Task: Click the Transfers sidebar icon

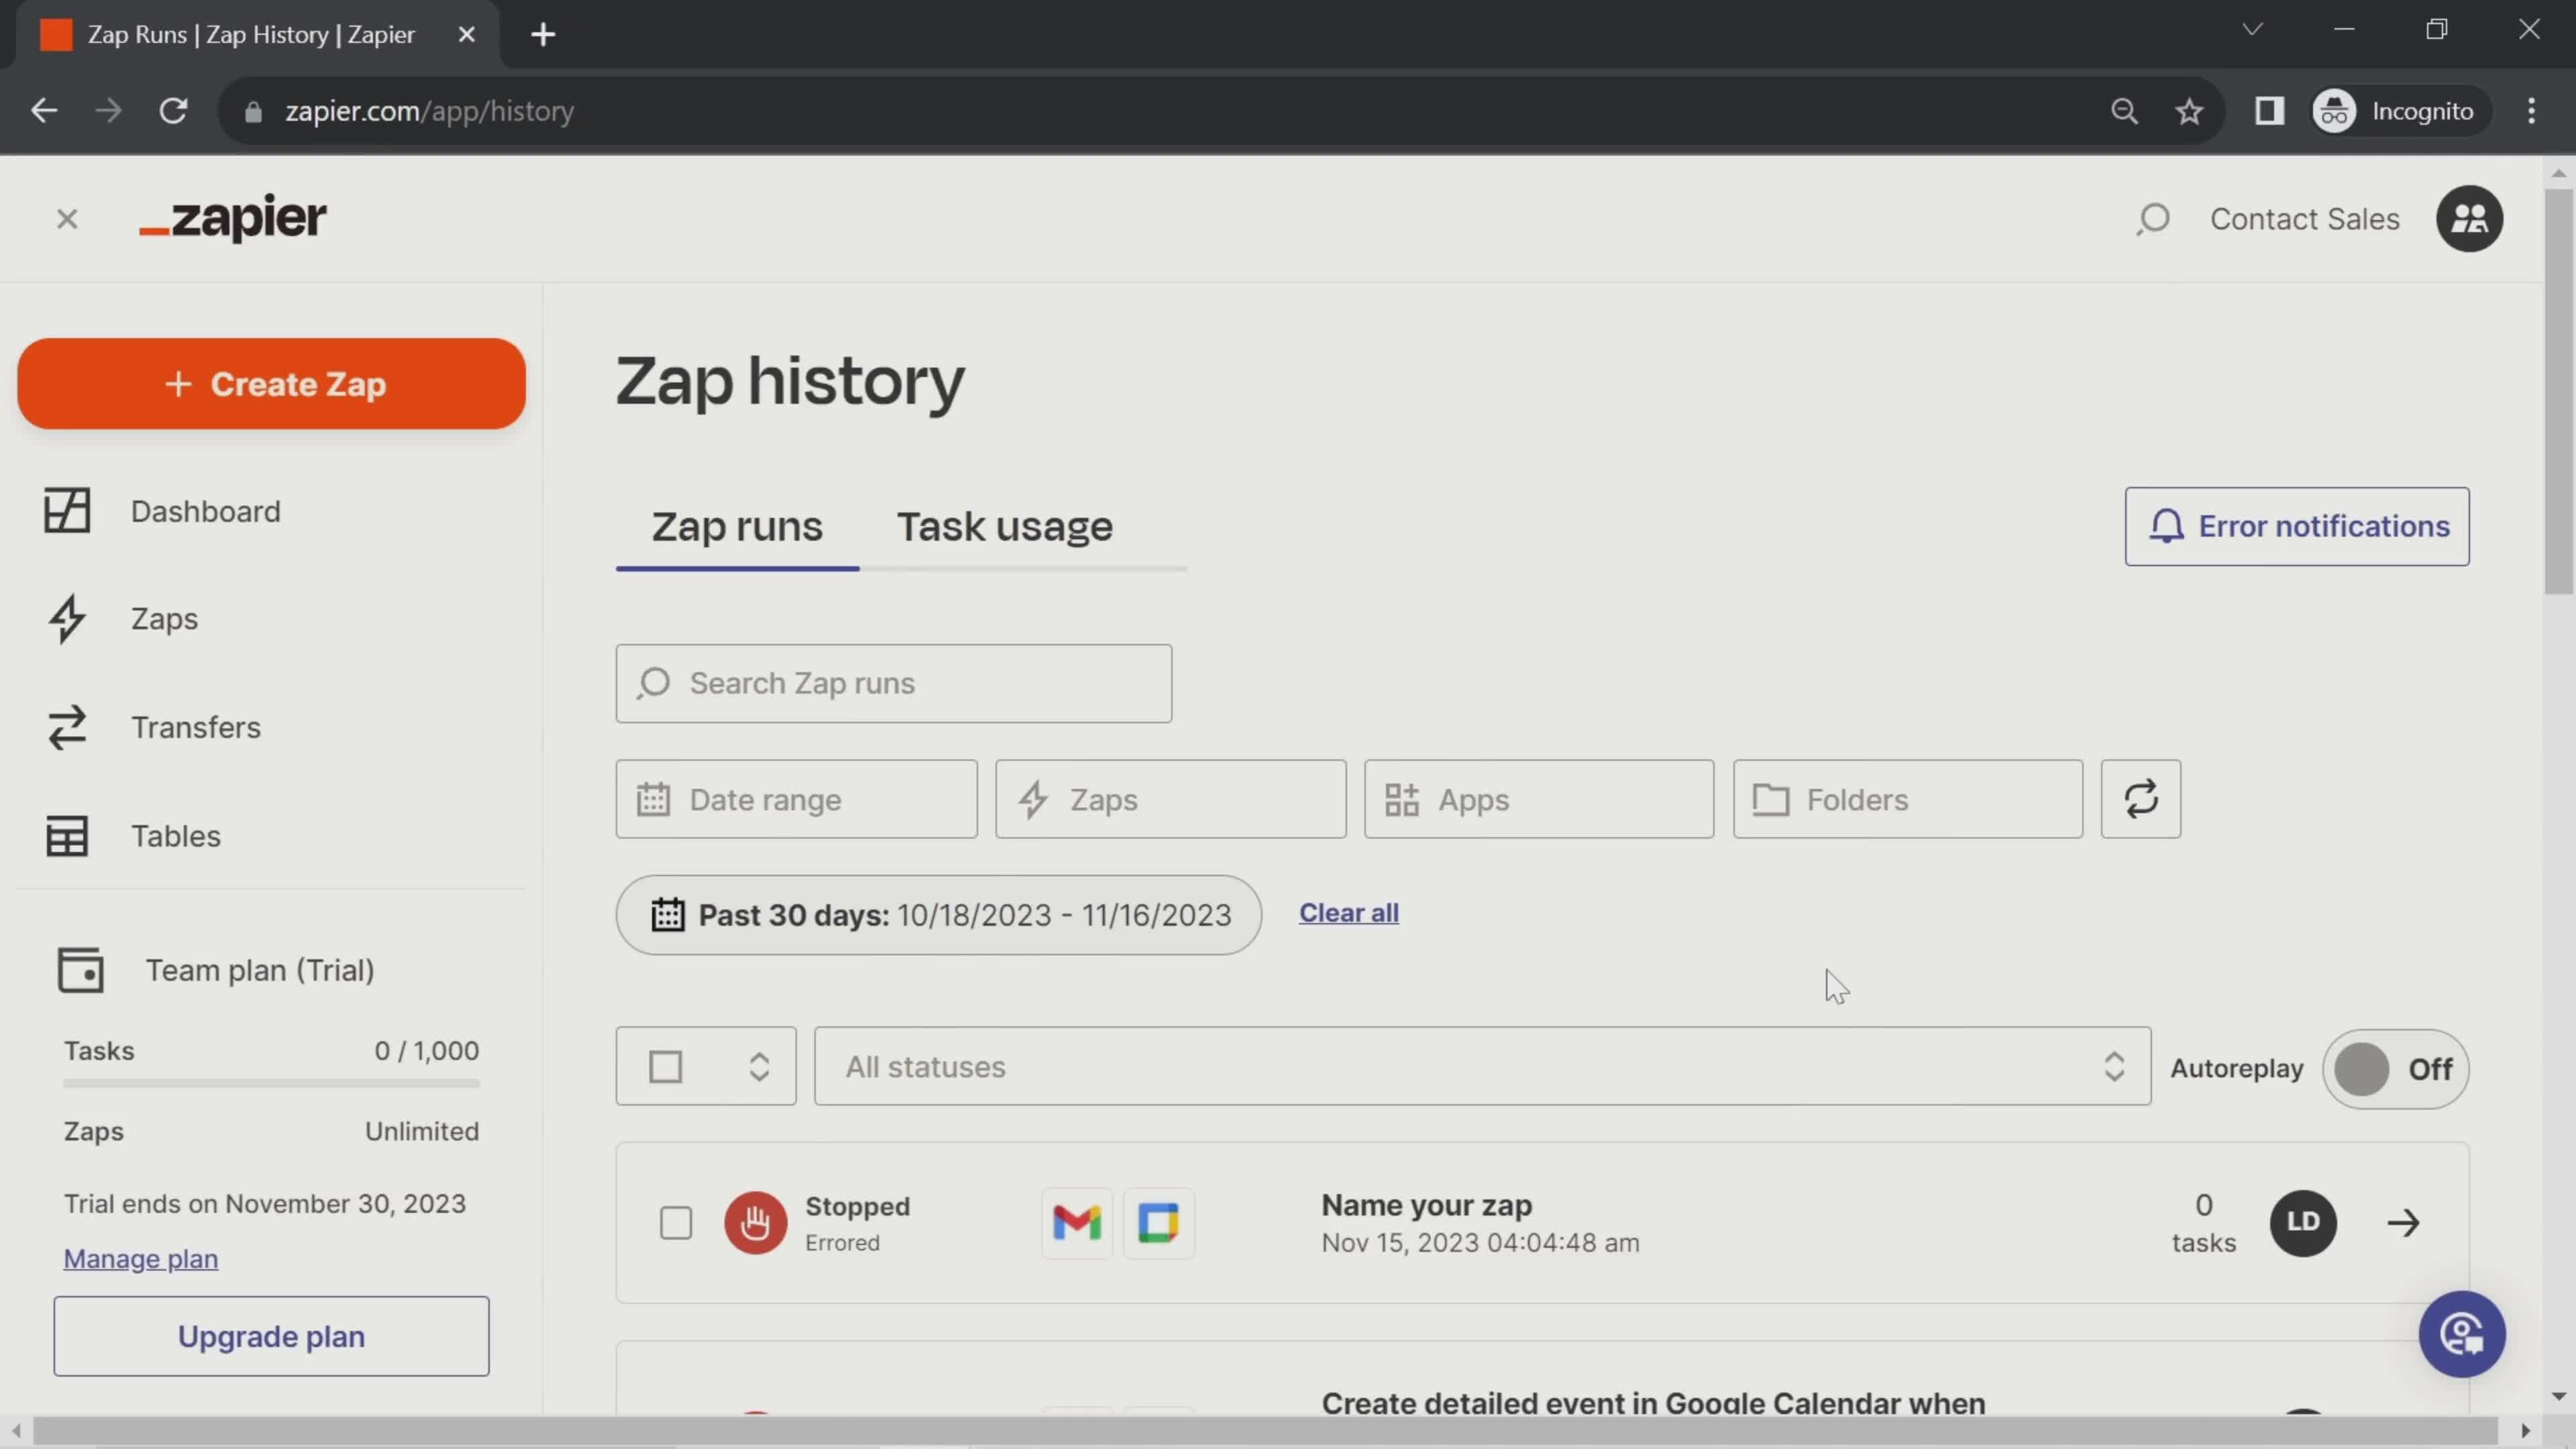Action: (x=66, y=727)
